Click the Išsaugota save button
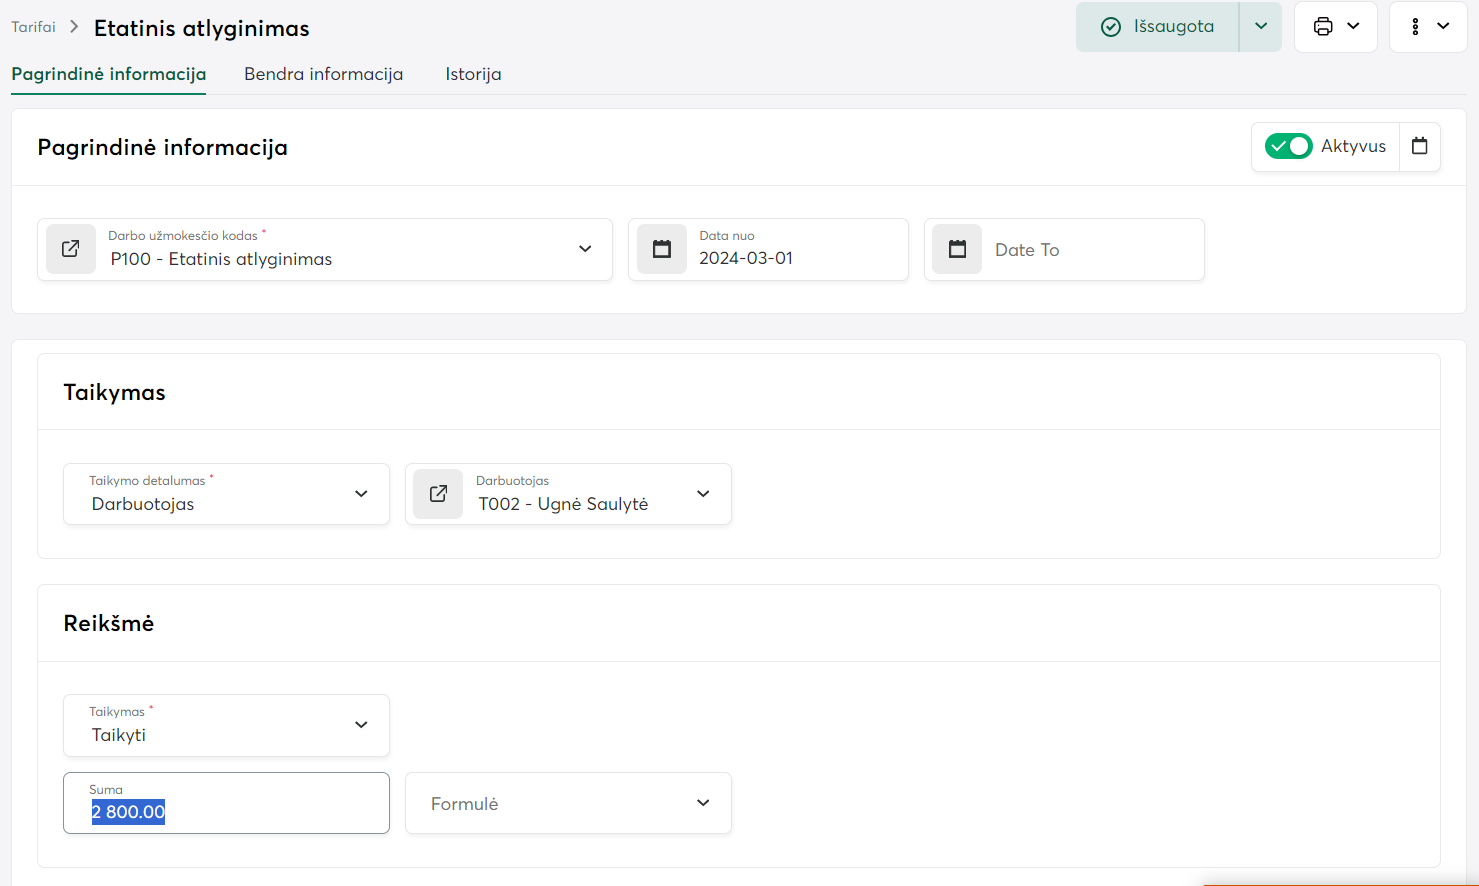The width and height of the screenshot is (1479, 886). tap(1172, 27)
